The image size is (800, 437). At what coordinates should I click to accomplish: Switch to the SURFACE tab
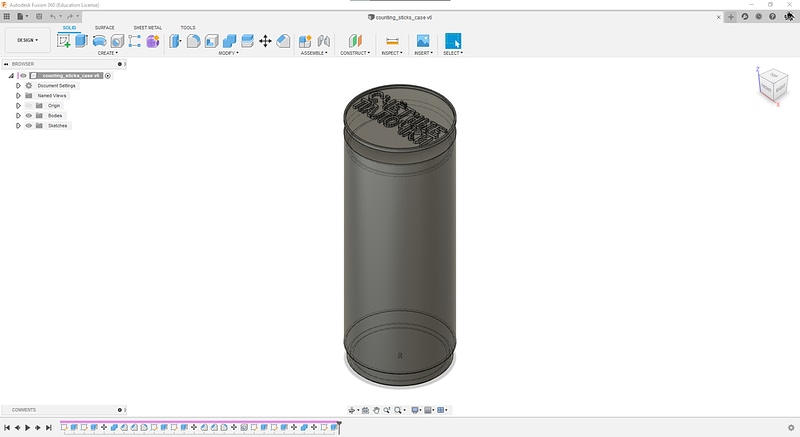[x=105, y=28]
